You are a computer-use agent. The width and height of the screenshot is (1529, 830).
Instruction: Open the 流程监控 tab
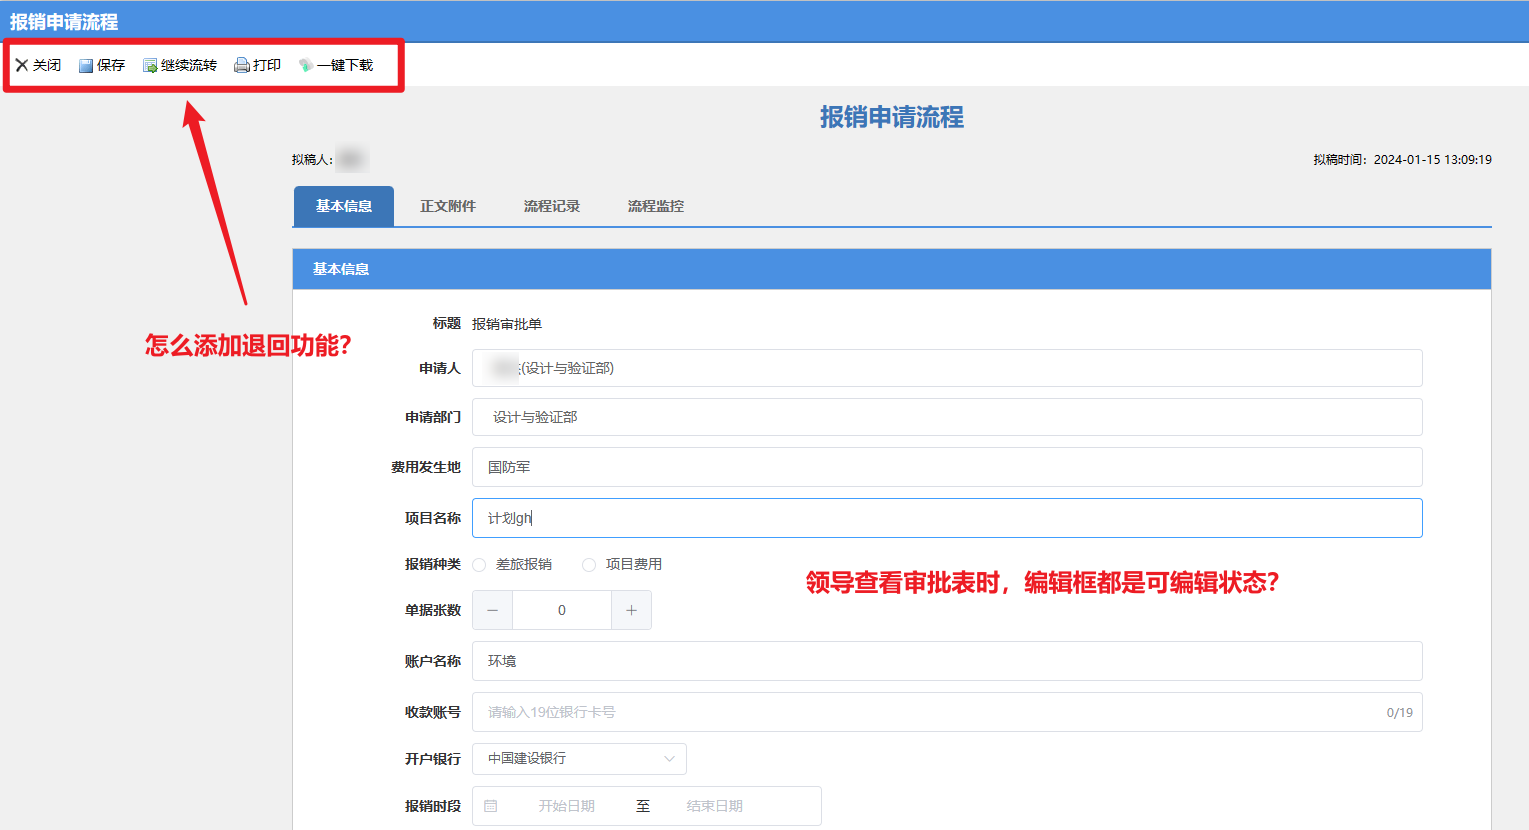click(656, 206)
